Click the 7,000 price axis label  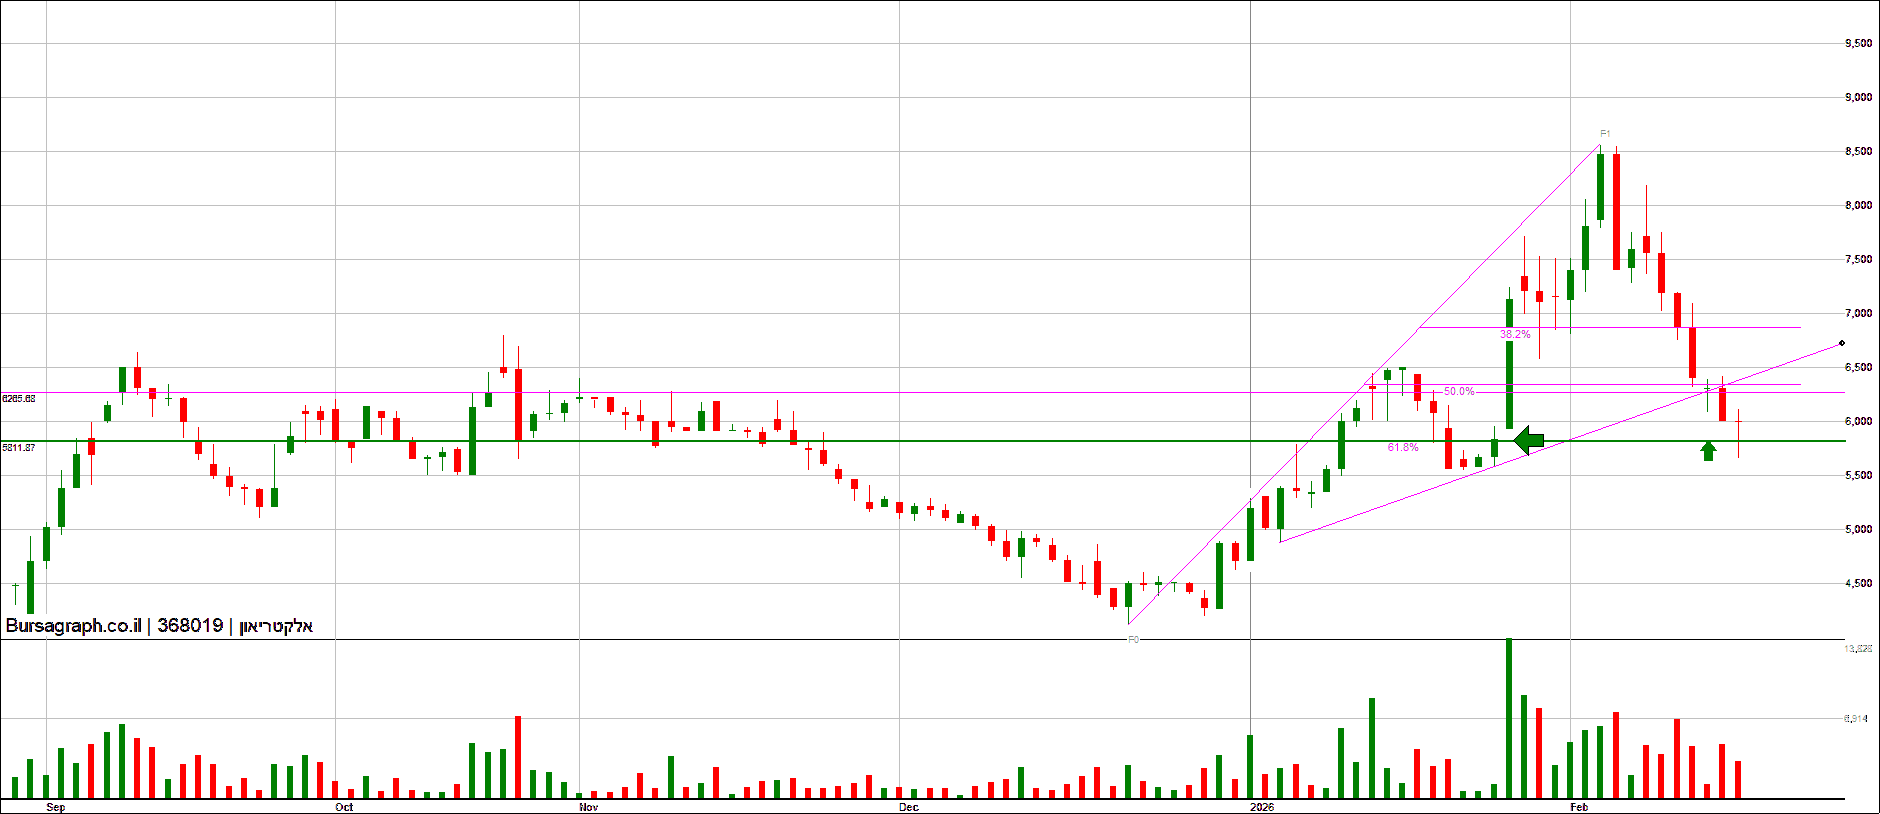[1859, 314]
